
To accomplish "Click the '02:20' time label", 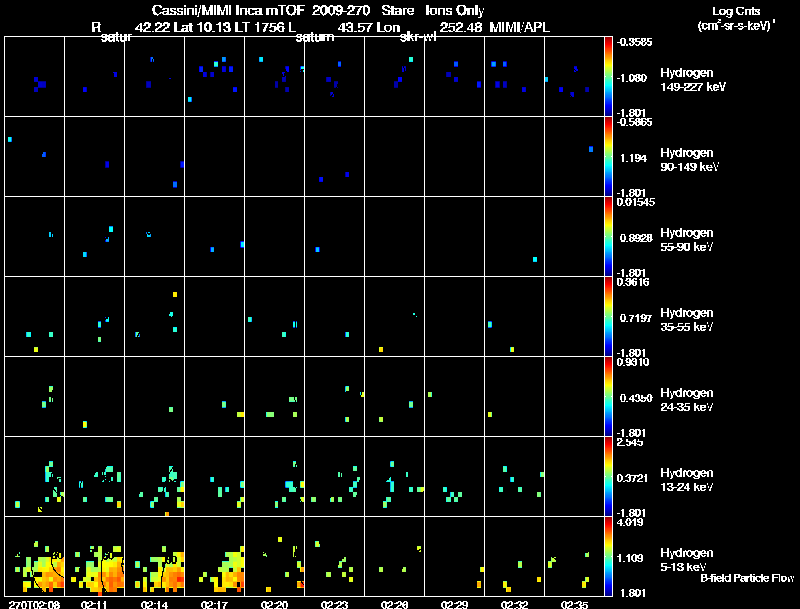I will coord(274,604).
